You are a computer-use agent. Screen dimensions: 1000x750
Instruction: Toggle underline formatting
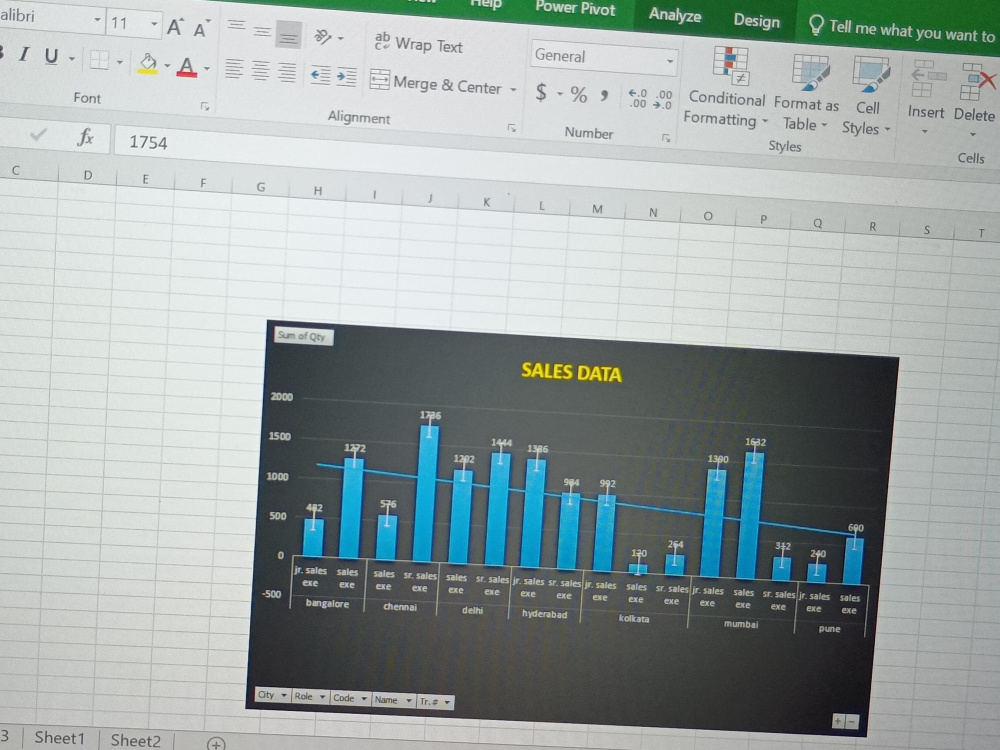[x=51, y=56]
